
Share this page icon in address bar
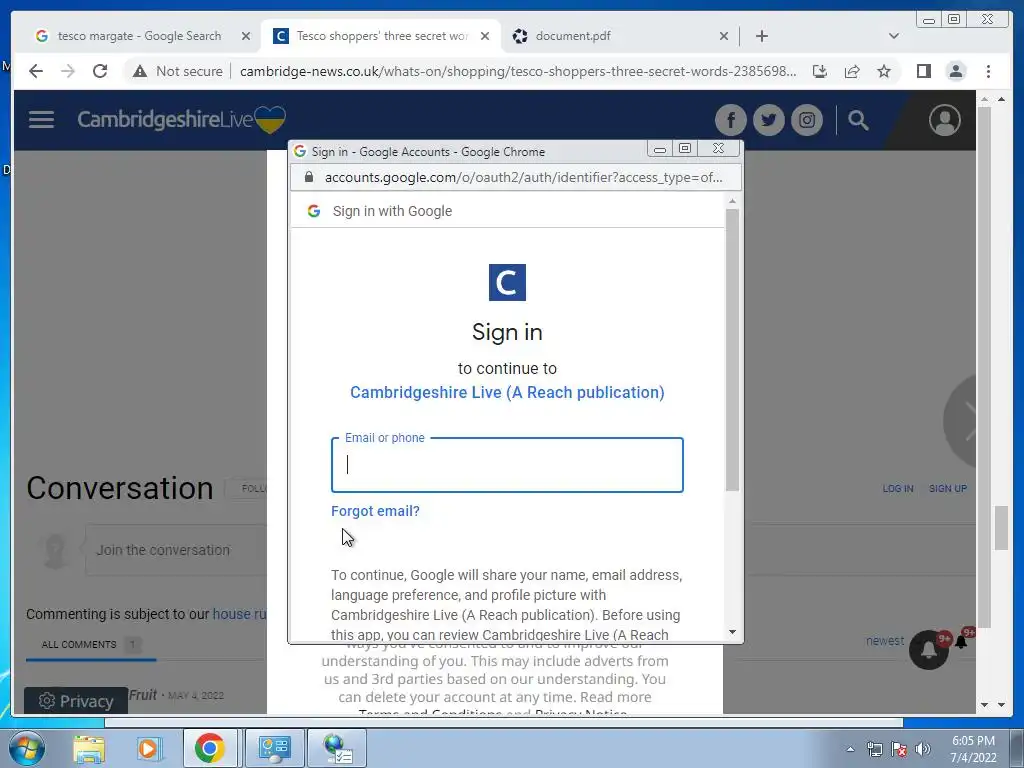(852, 71)
